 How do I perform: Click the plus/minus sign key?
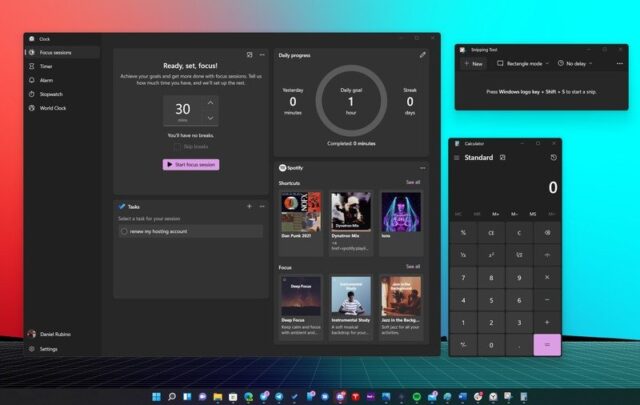coord(463,345)
